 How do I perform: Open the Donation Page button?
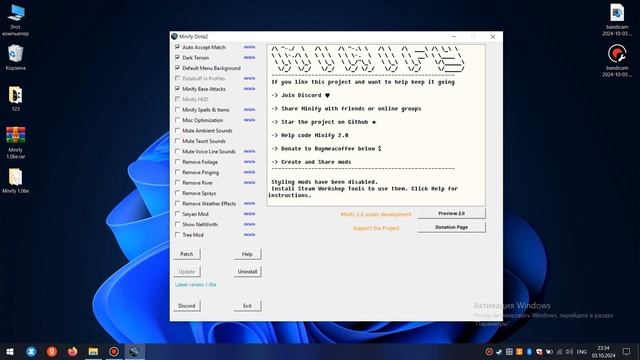(451, 227)
